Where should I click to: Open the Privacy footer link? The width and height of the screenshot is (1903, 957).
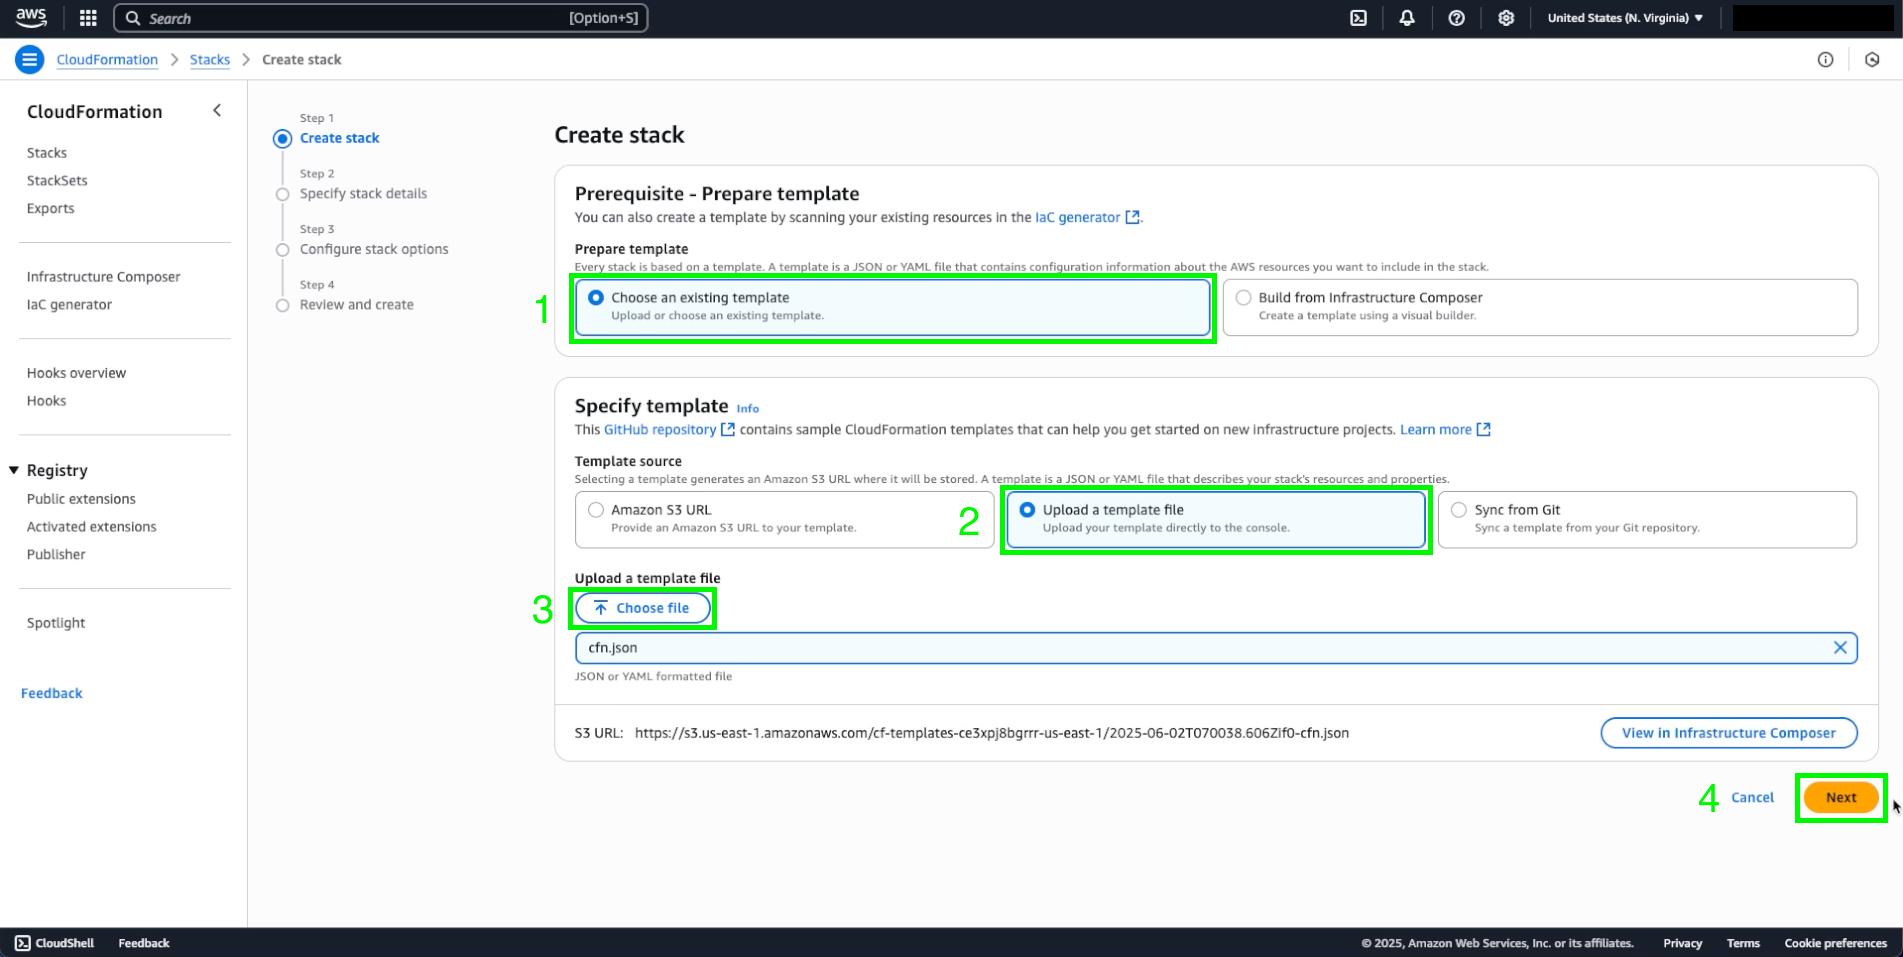[x=1683, y=943]
